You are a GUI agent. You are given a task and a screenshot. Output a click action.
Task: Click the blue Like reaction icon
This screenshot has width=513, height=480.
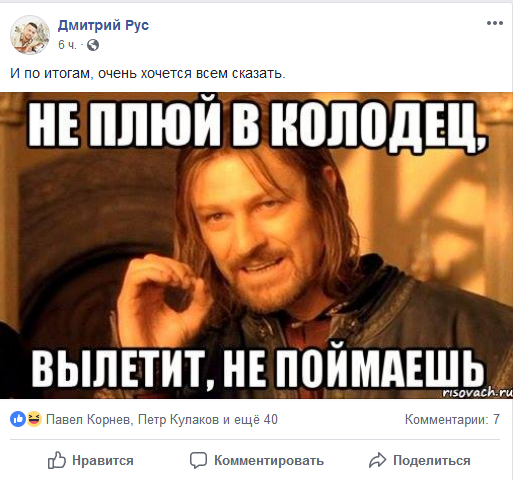click(18, 419)
